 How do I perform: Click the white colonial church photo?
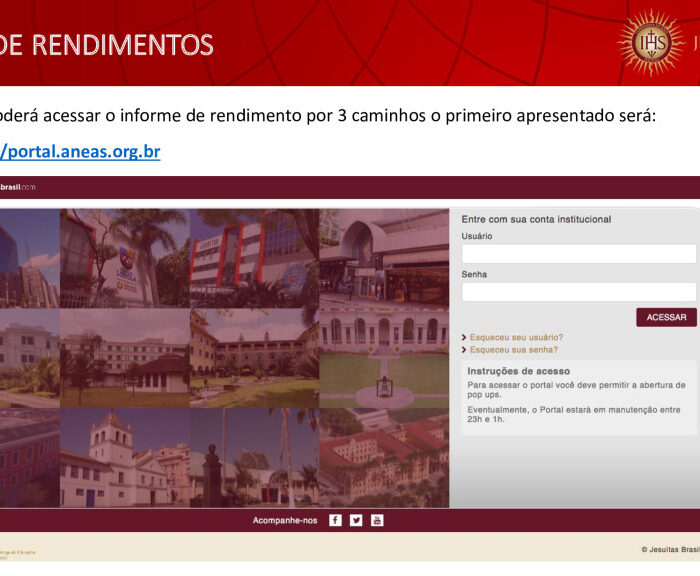tap(124, 458)
